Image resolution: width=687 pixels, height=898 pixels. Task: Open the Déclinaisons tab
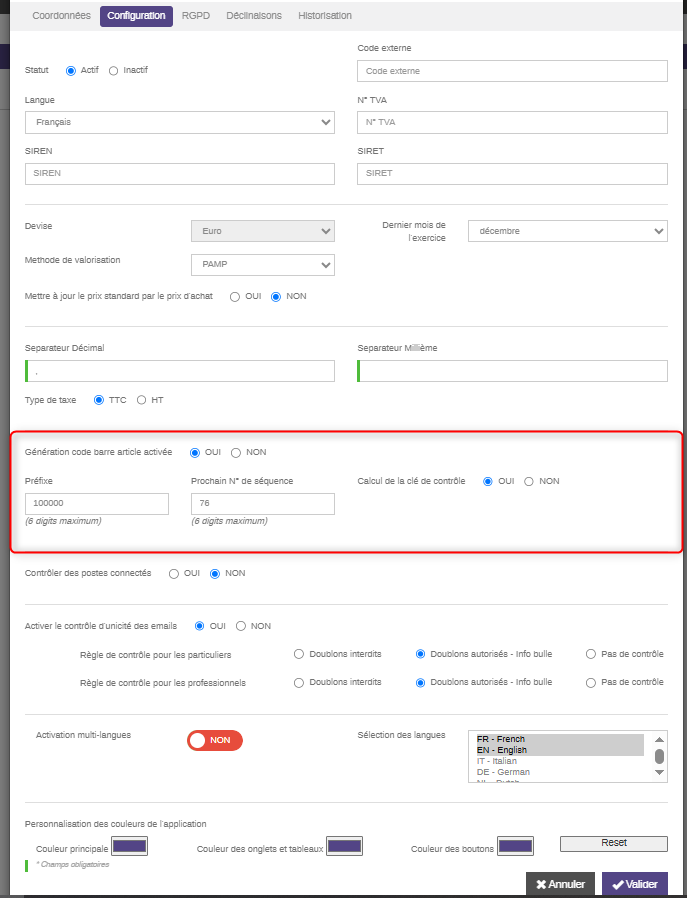click(x=254, y=16)
